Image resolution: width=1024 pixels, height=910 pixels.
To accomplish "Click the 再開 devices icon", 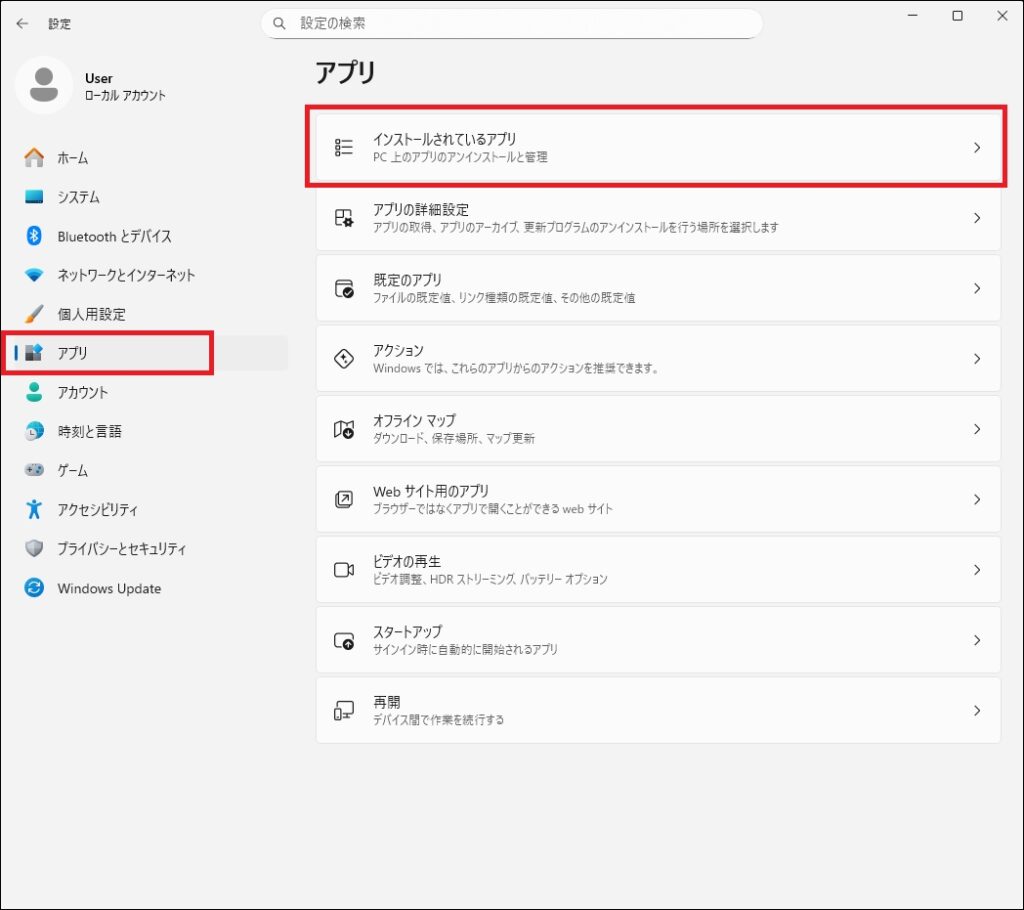I will [344, 709].
